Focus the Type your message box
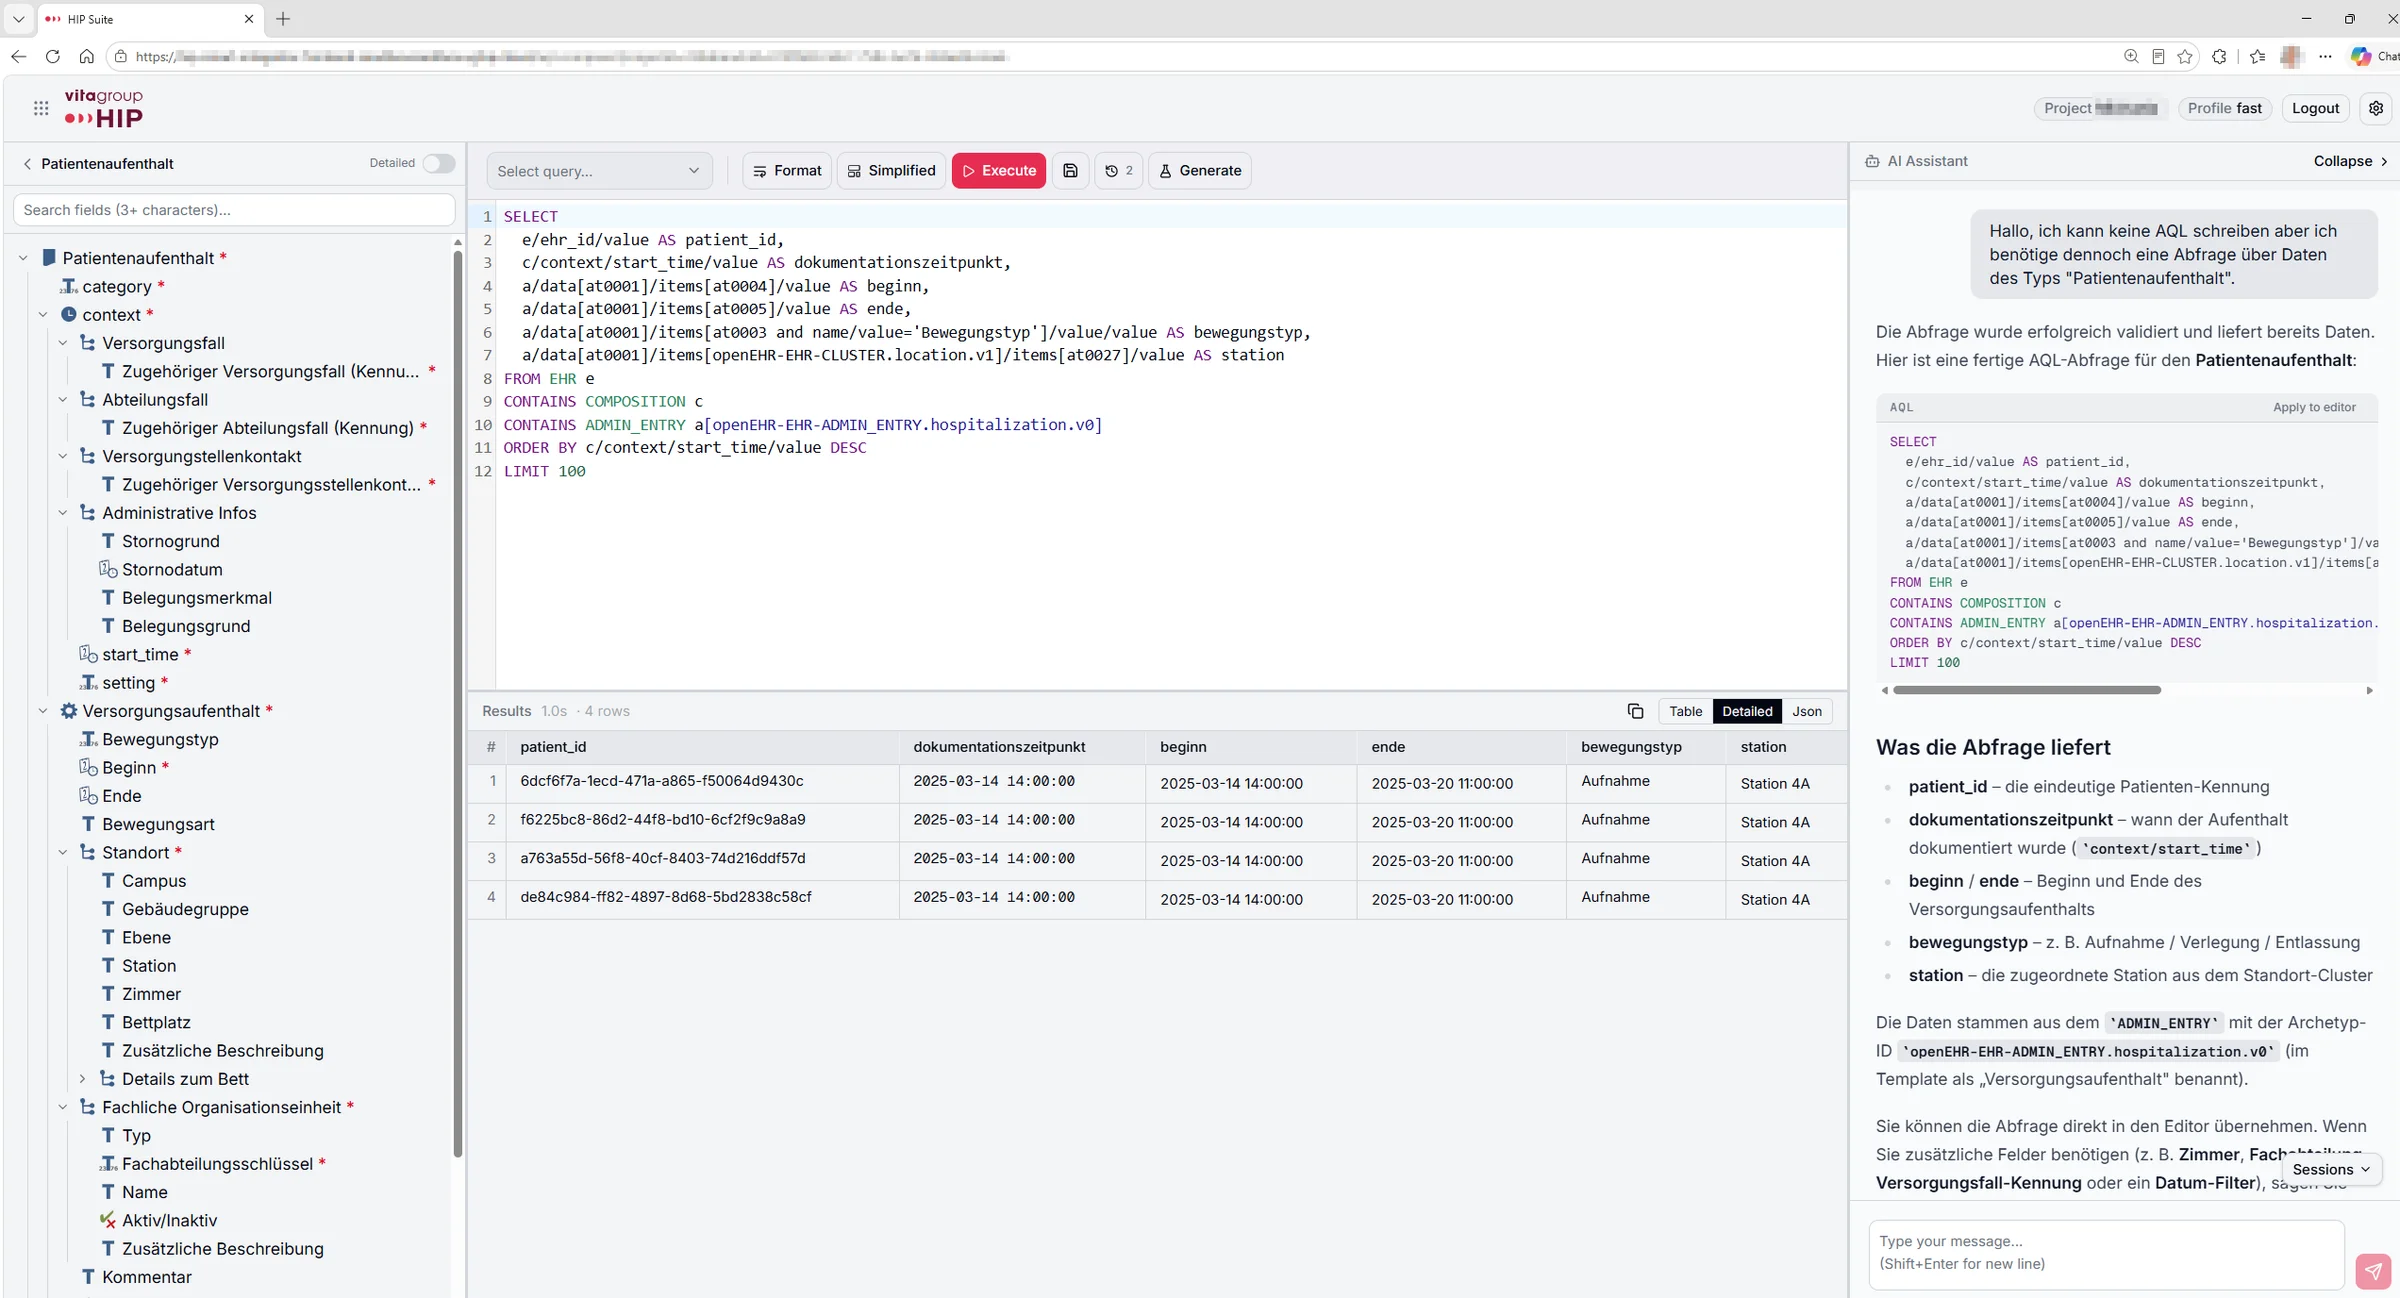This screenshot has height=1298, width=2400. [x=2106, y=1253]
